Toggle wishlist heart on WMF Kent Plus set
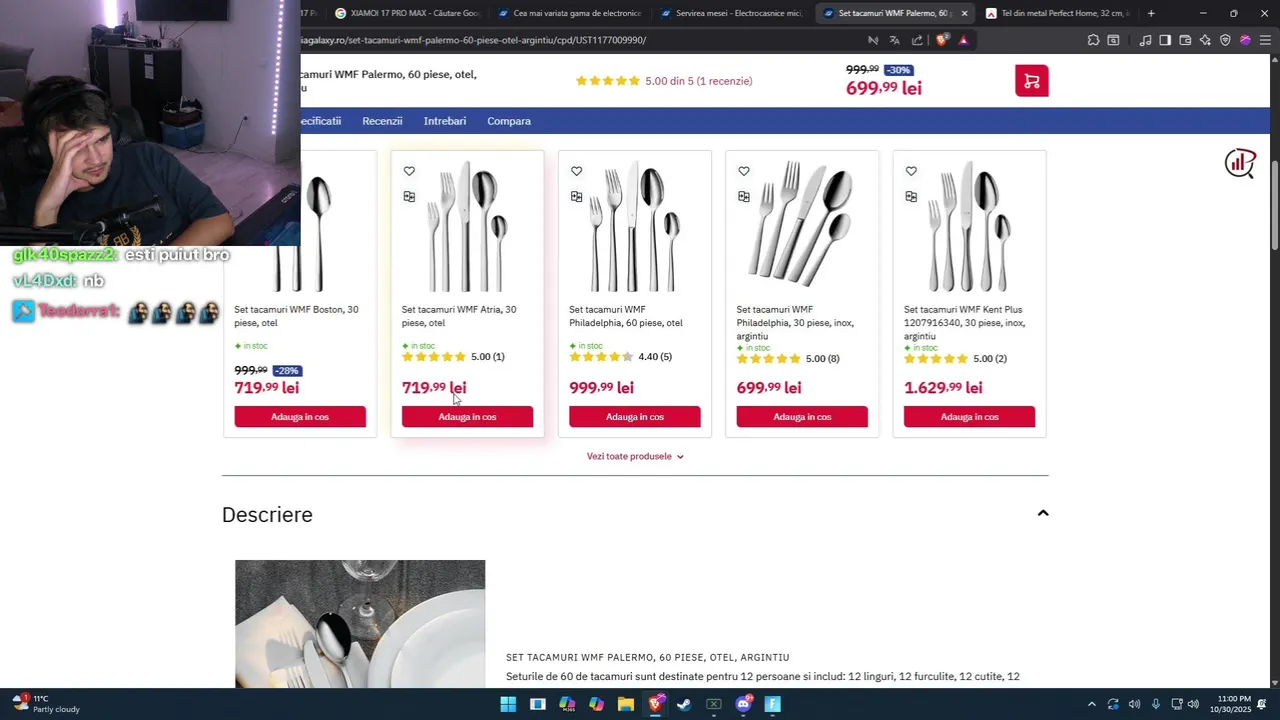 point(911,171)
